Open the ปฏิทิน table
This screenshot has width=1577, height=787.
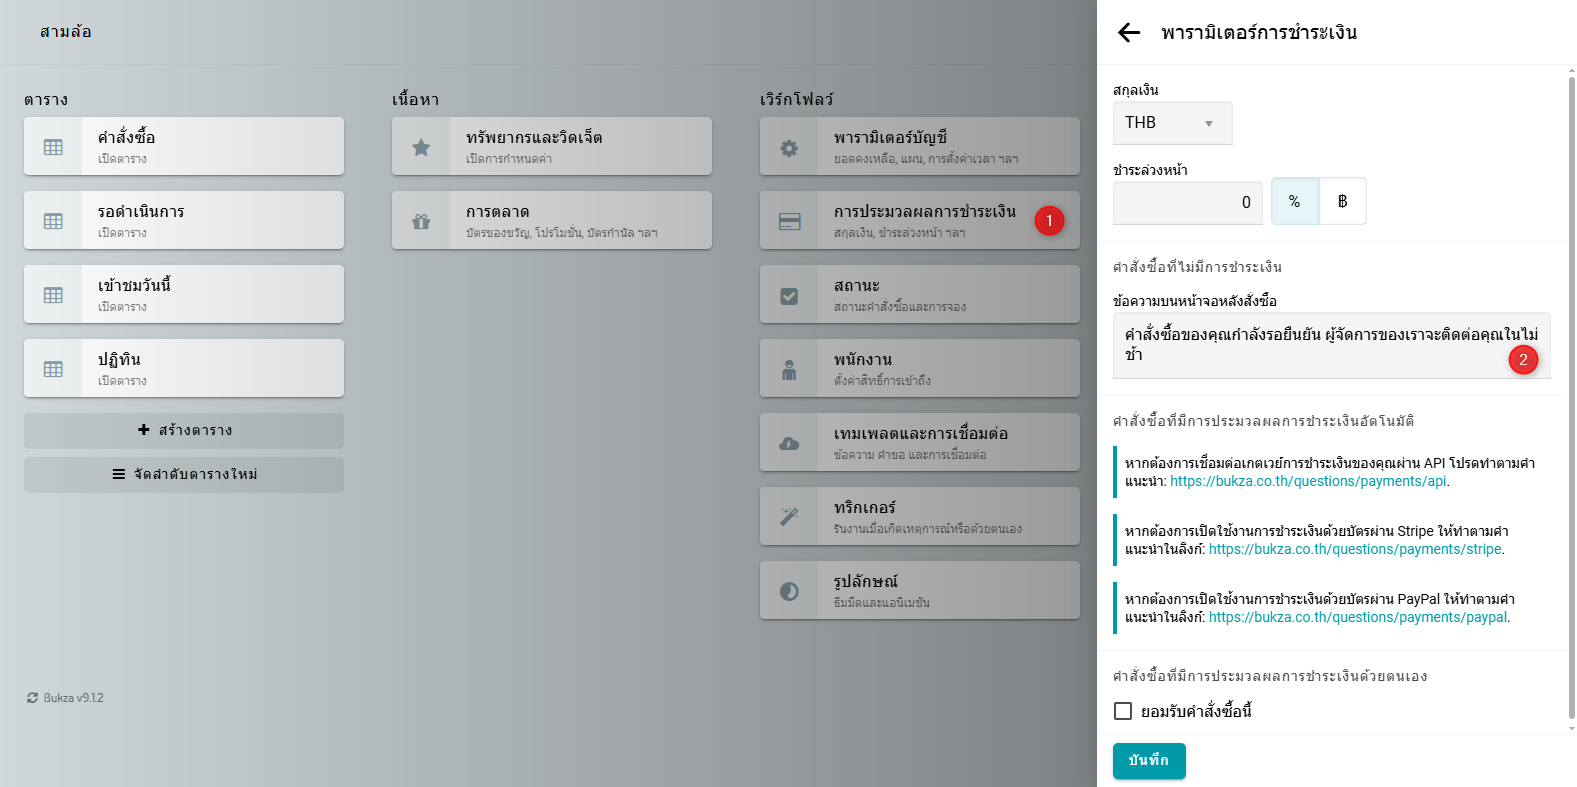[184, 368]
